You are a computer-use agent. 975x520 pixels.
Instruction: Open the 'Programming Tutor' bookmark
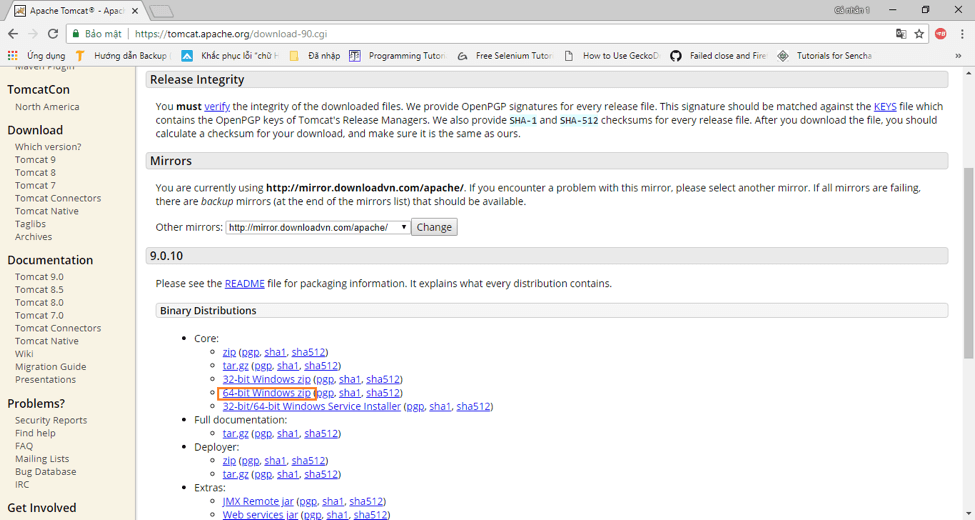click(x=397, y=55)
